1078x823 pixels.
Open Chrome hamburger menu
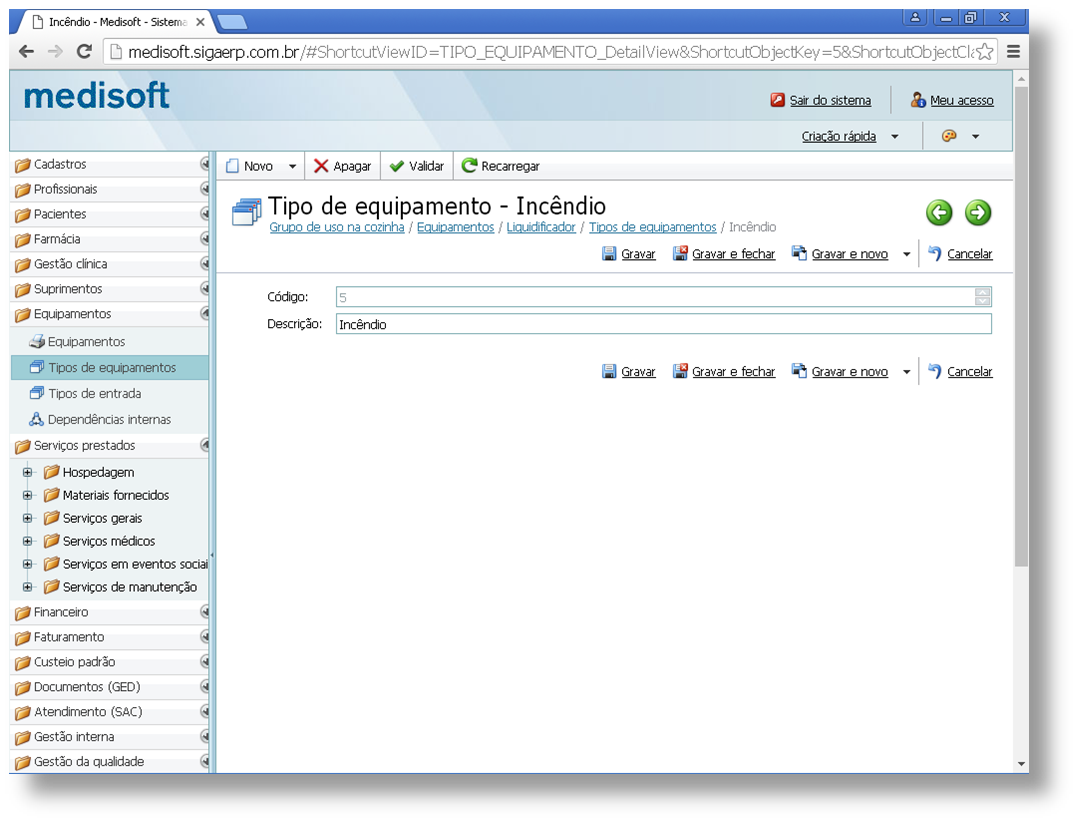1013,52
